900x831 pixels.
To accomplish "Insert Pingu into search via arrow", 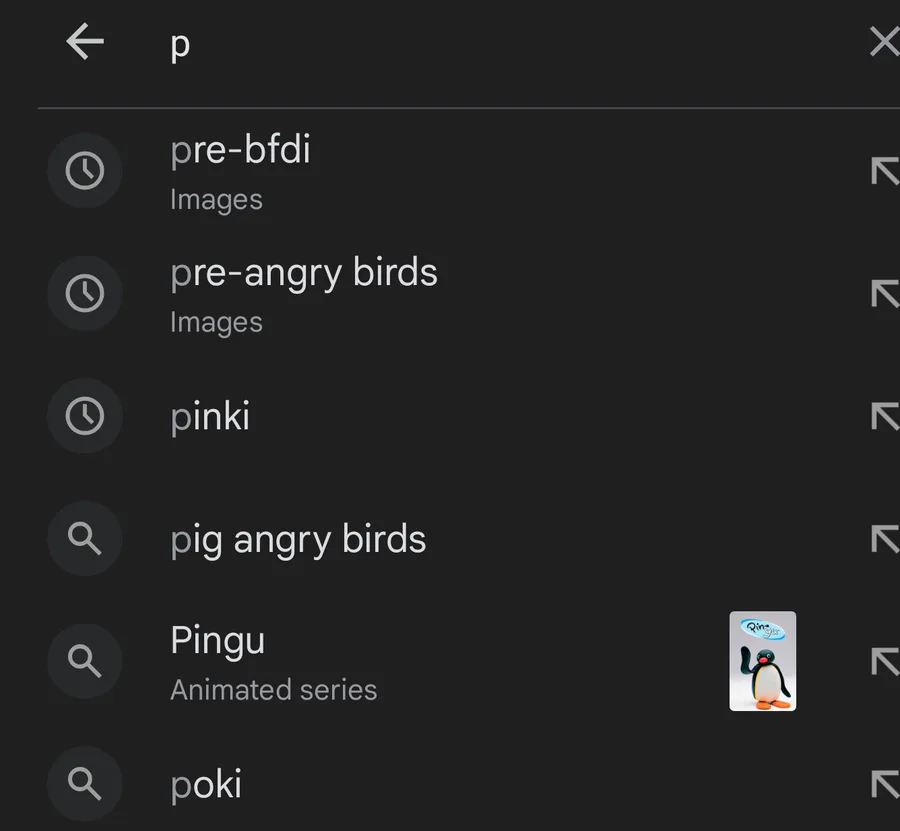I will click(x=885, y=661).
